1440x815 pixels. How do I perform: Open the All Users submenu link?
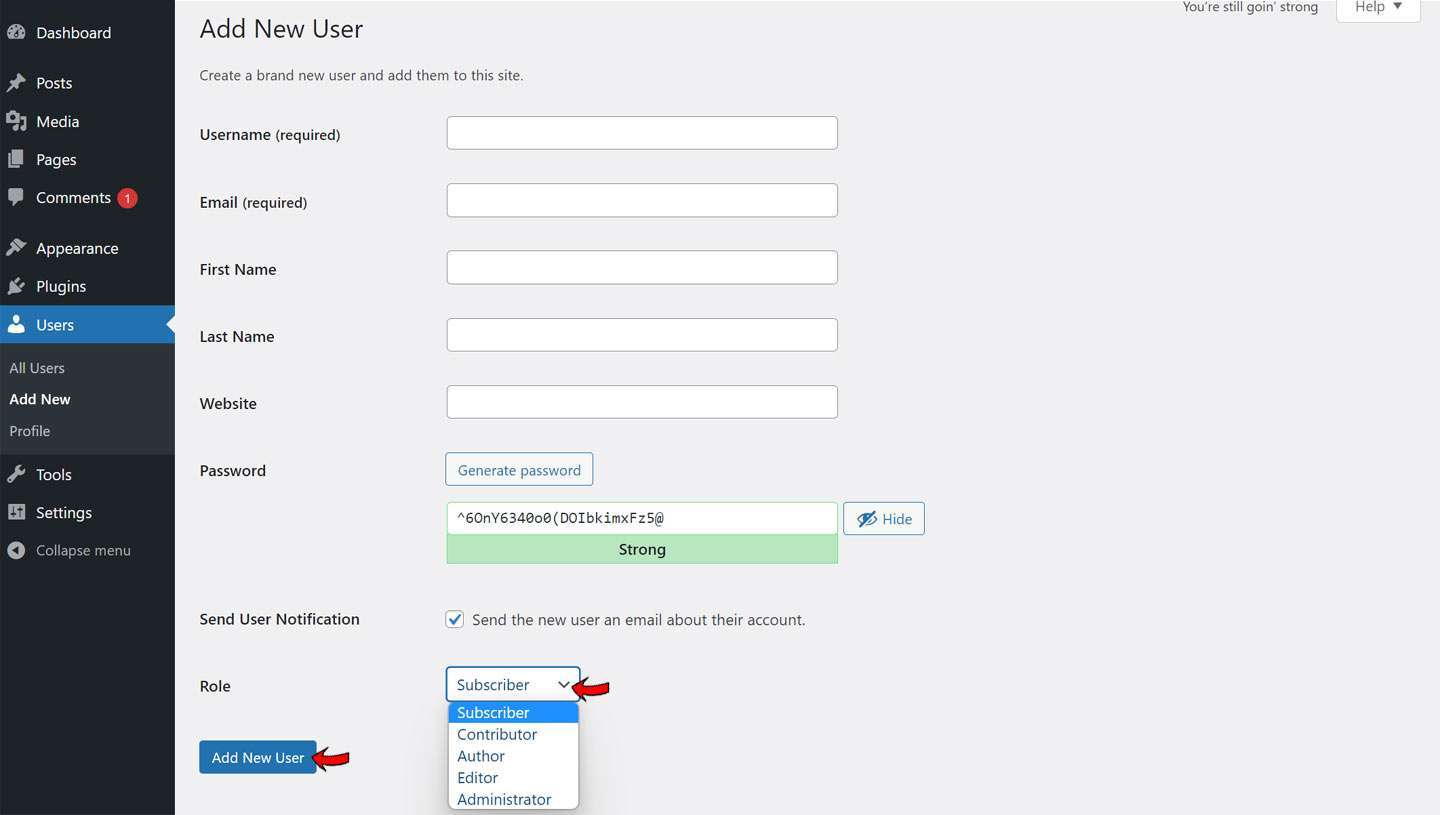click(x=37, y=368)
